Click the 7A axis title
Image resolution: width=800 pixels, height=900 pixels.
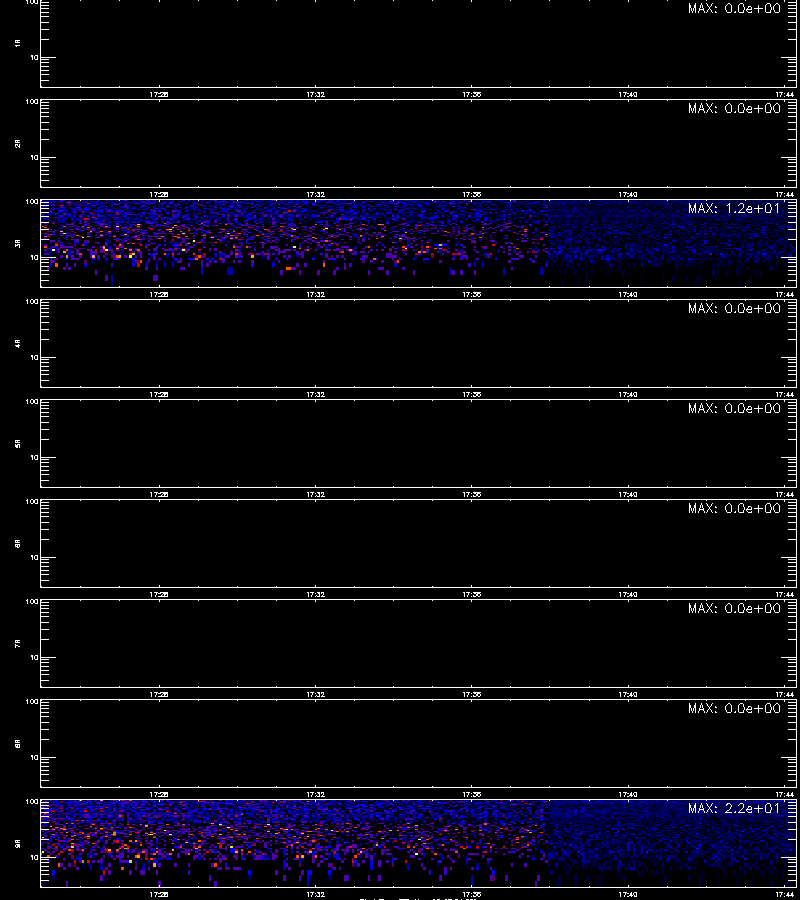18,643
